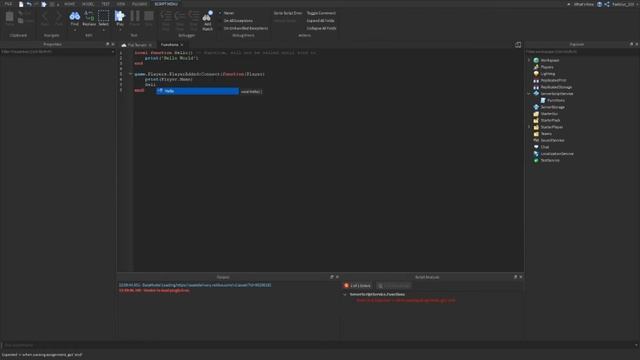Switch to the first script editor tab
The image size is (640, 360).
click(137, 45)
